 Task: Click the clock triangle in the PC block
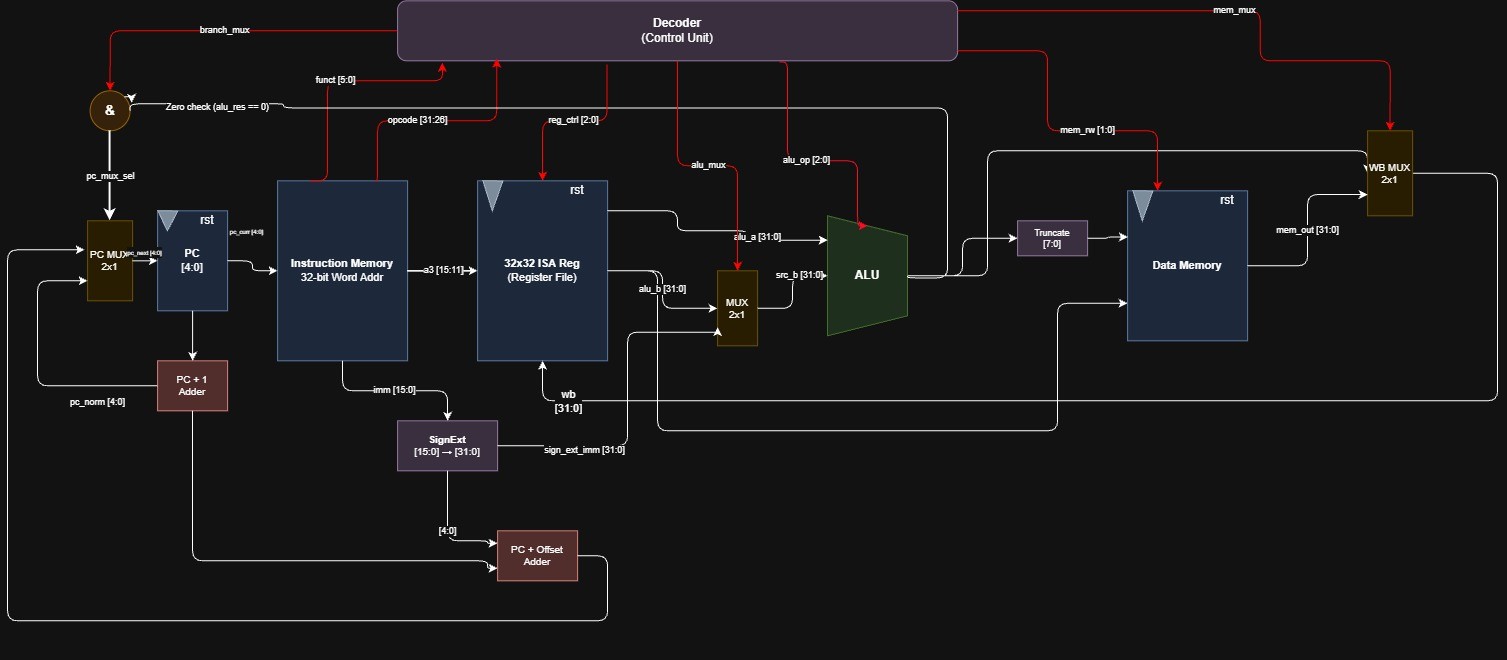168,221
